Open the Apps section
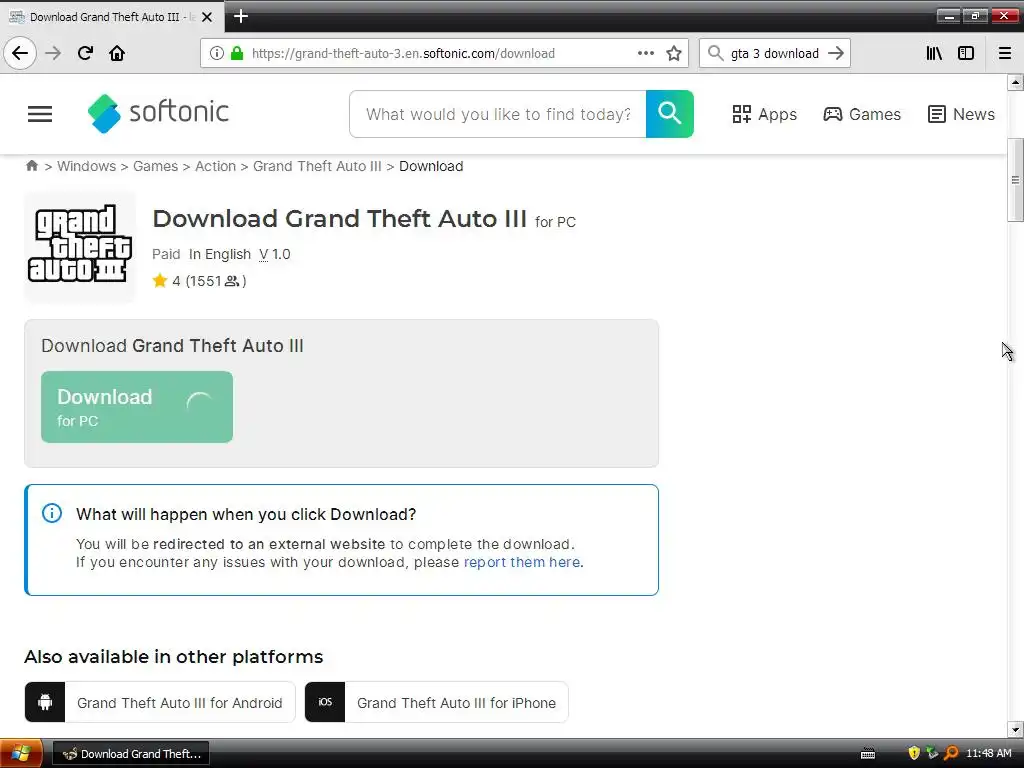This screenshot has width=1024, height=768. pyautogui.click(x=764, y=114)
